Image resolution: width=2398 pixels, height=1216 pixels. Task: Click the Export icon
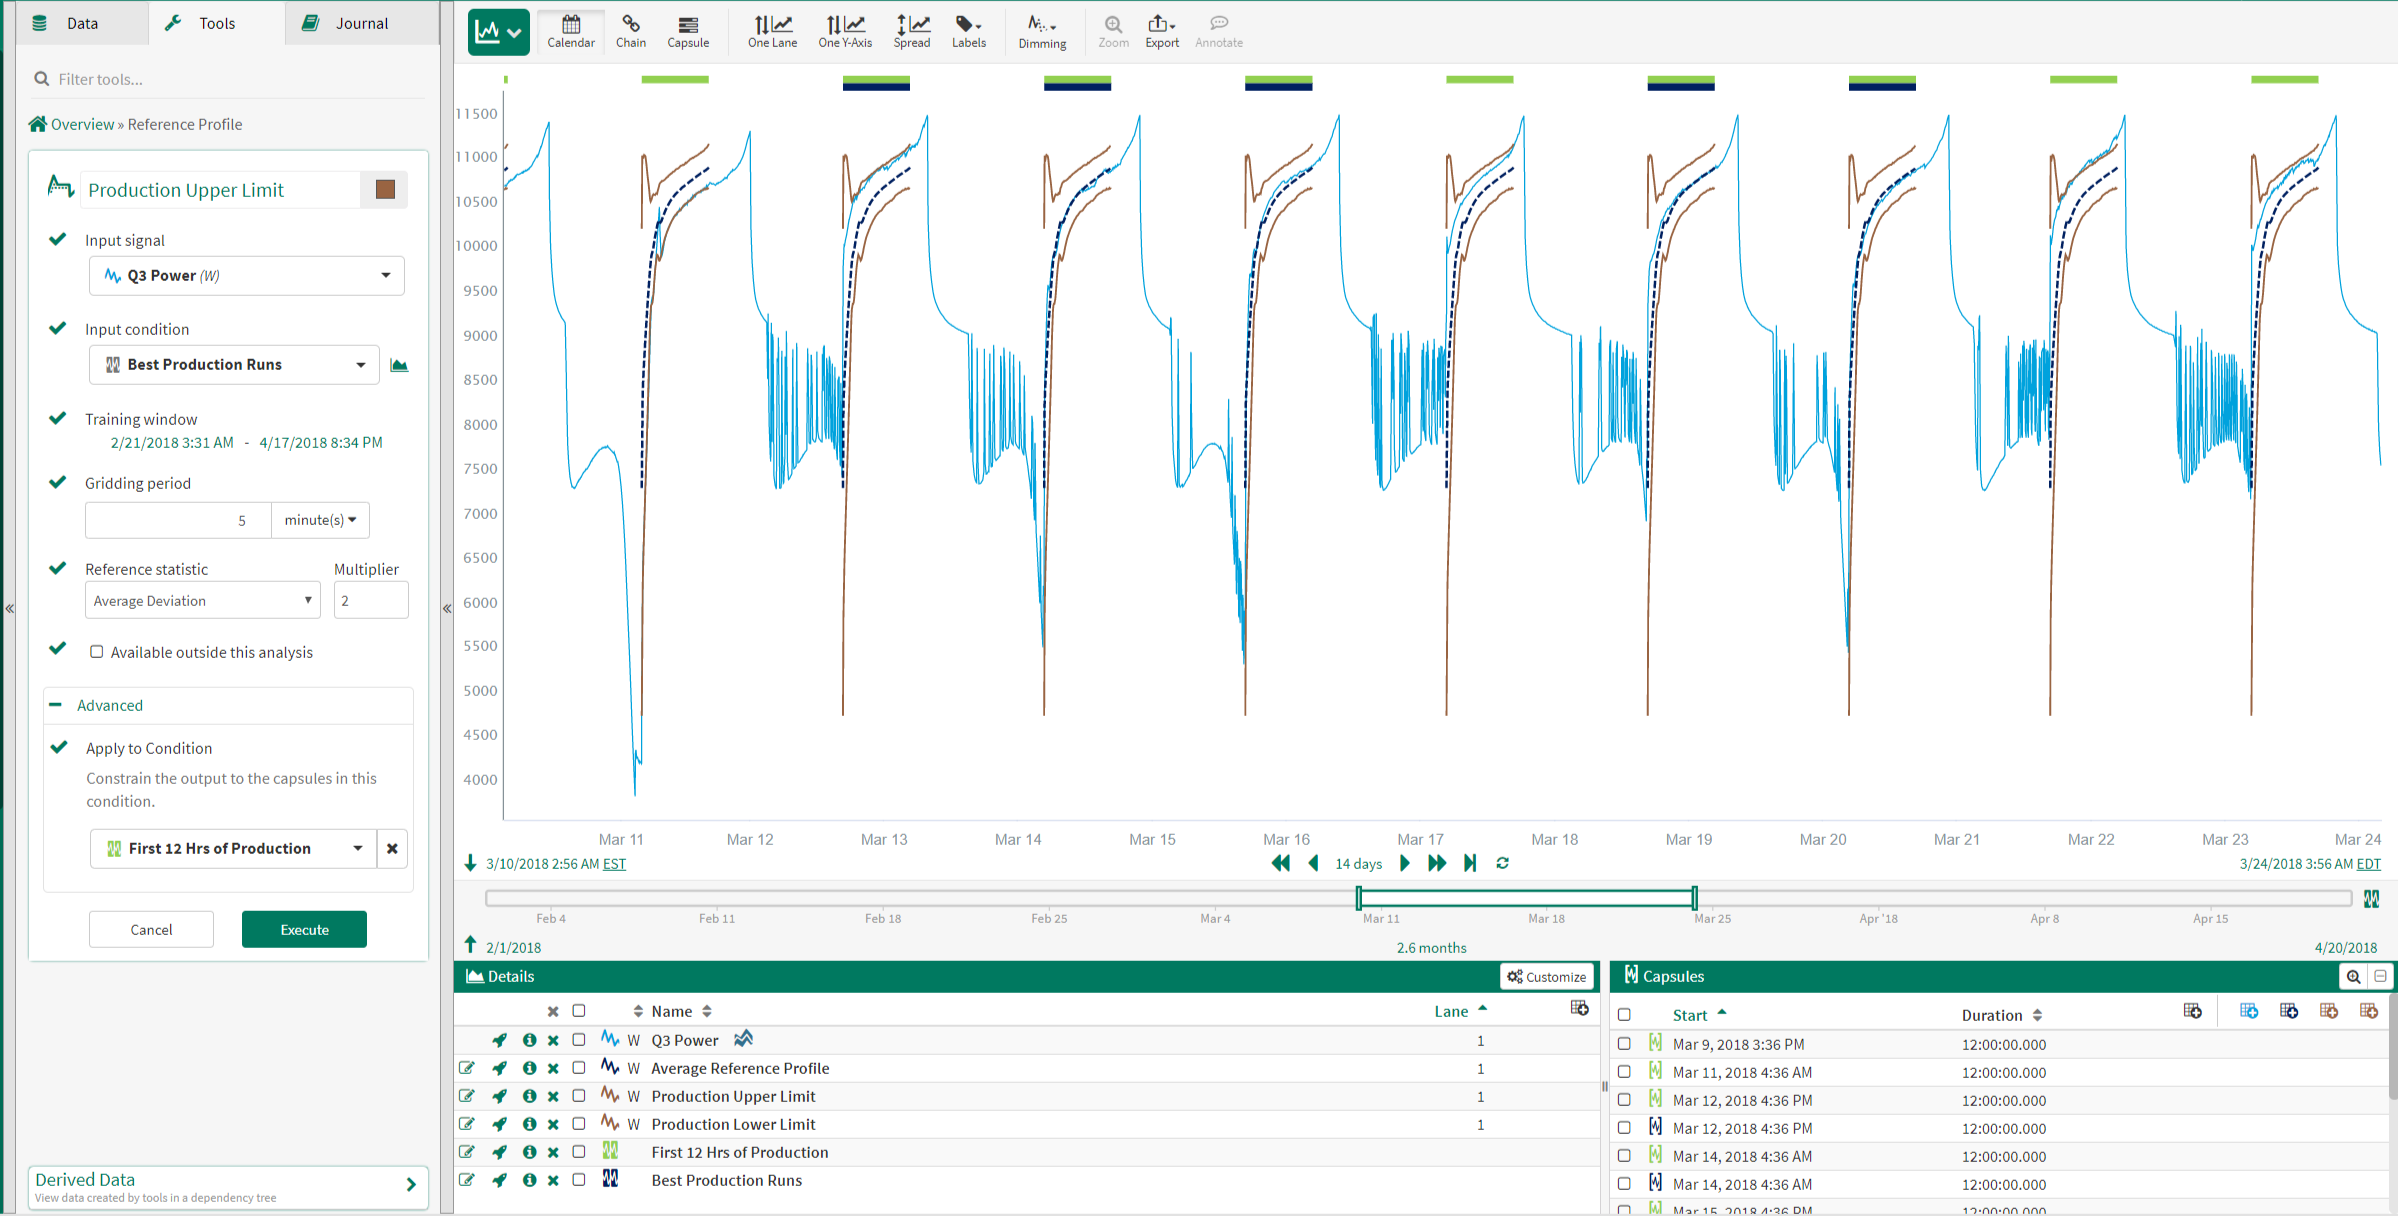tap(1161, 31)
